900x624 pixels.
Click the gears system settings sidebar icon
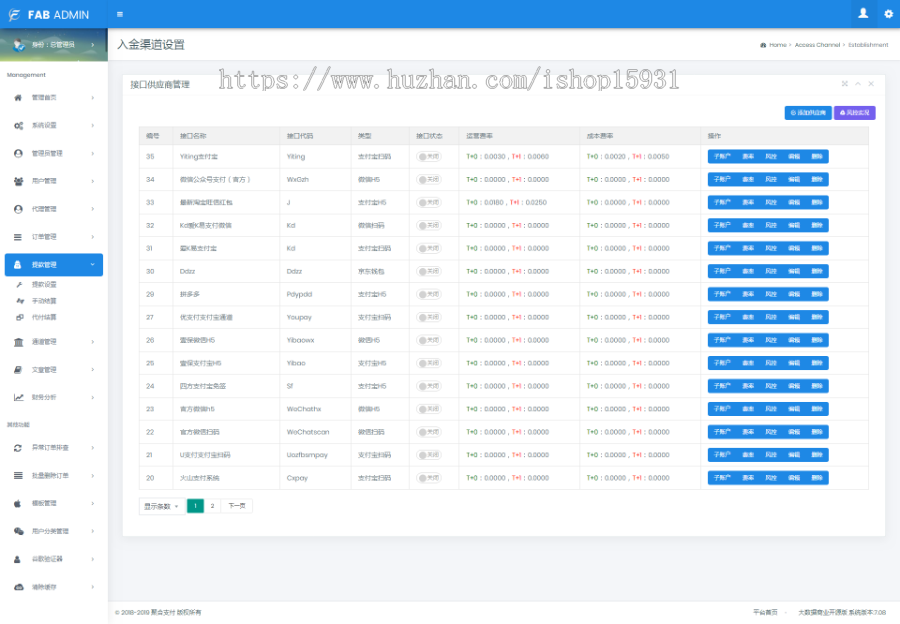point(18,125)
